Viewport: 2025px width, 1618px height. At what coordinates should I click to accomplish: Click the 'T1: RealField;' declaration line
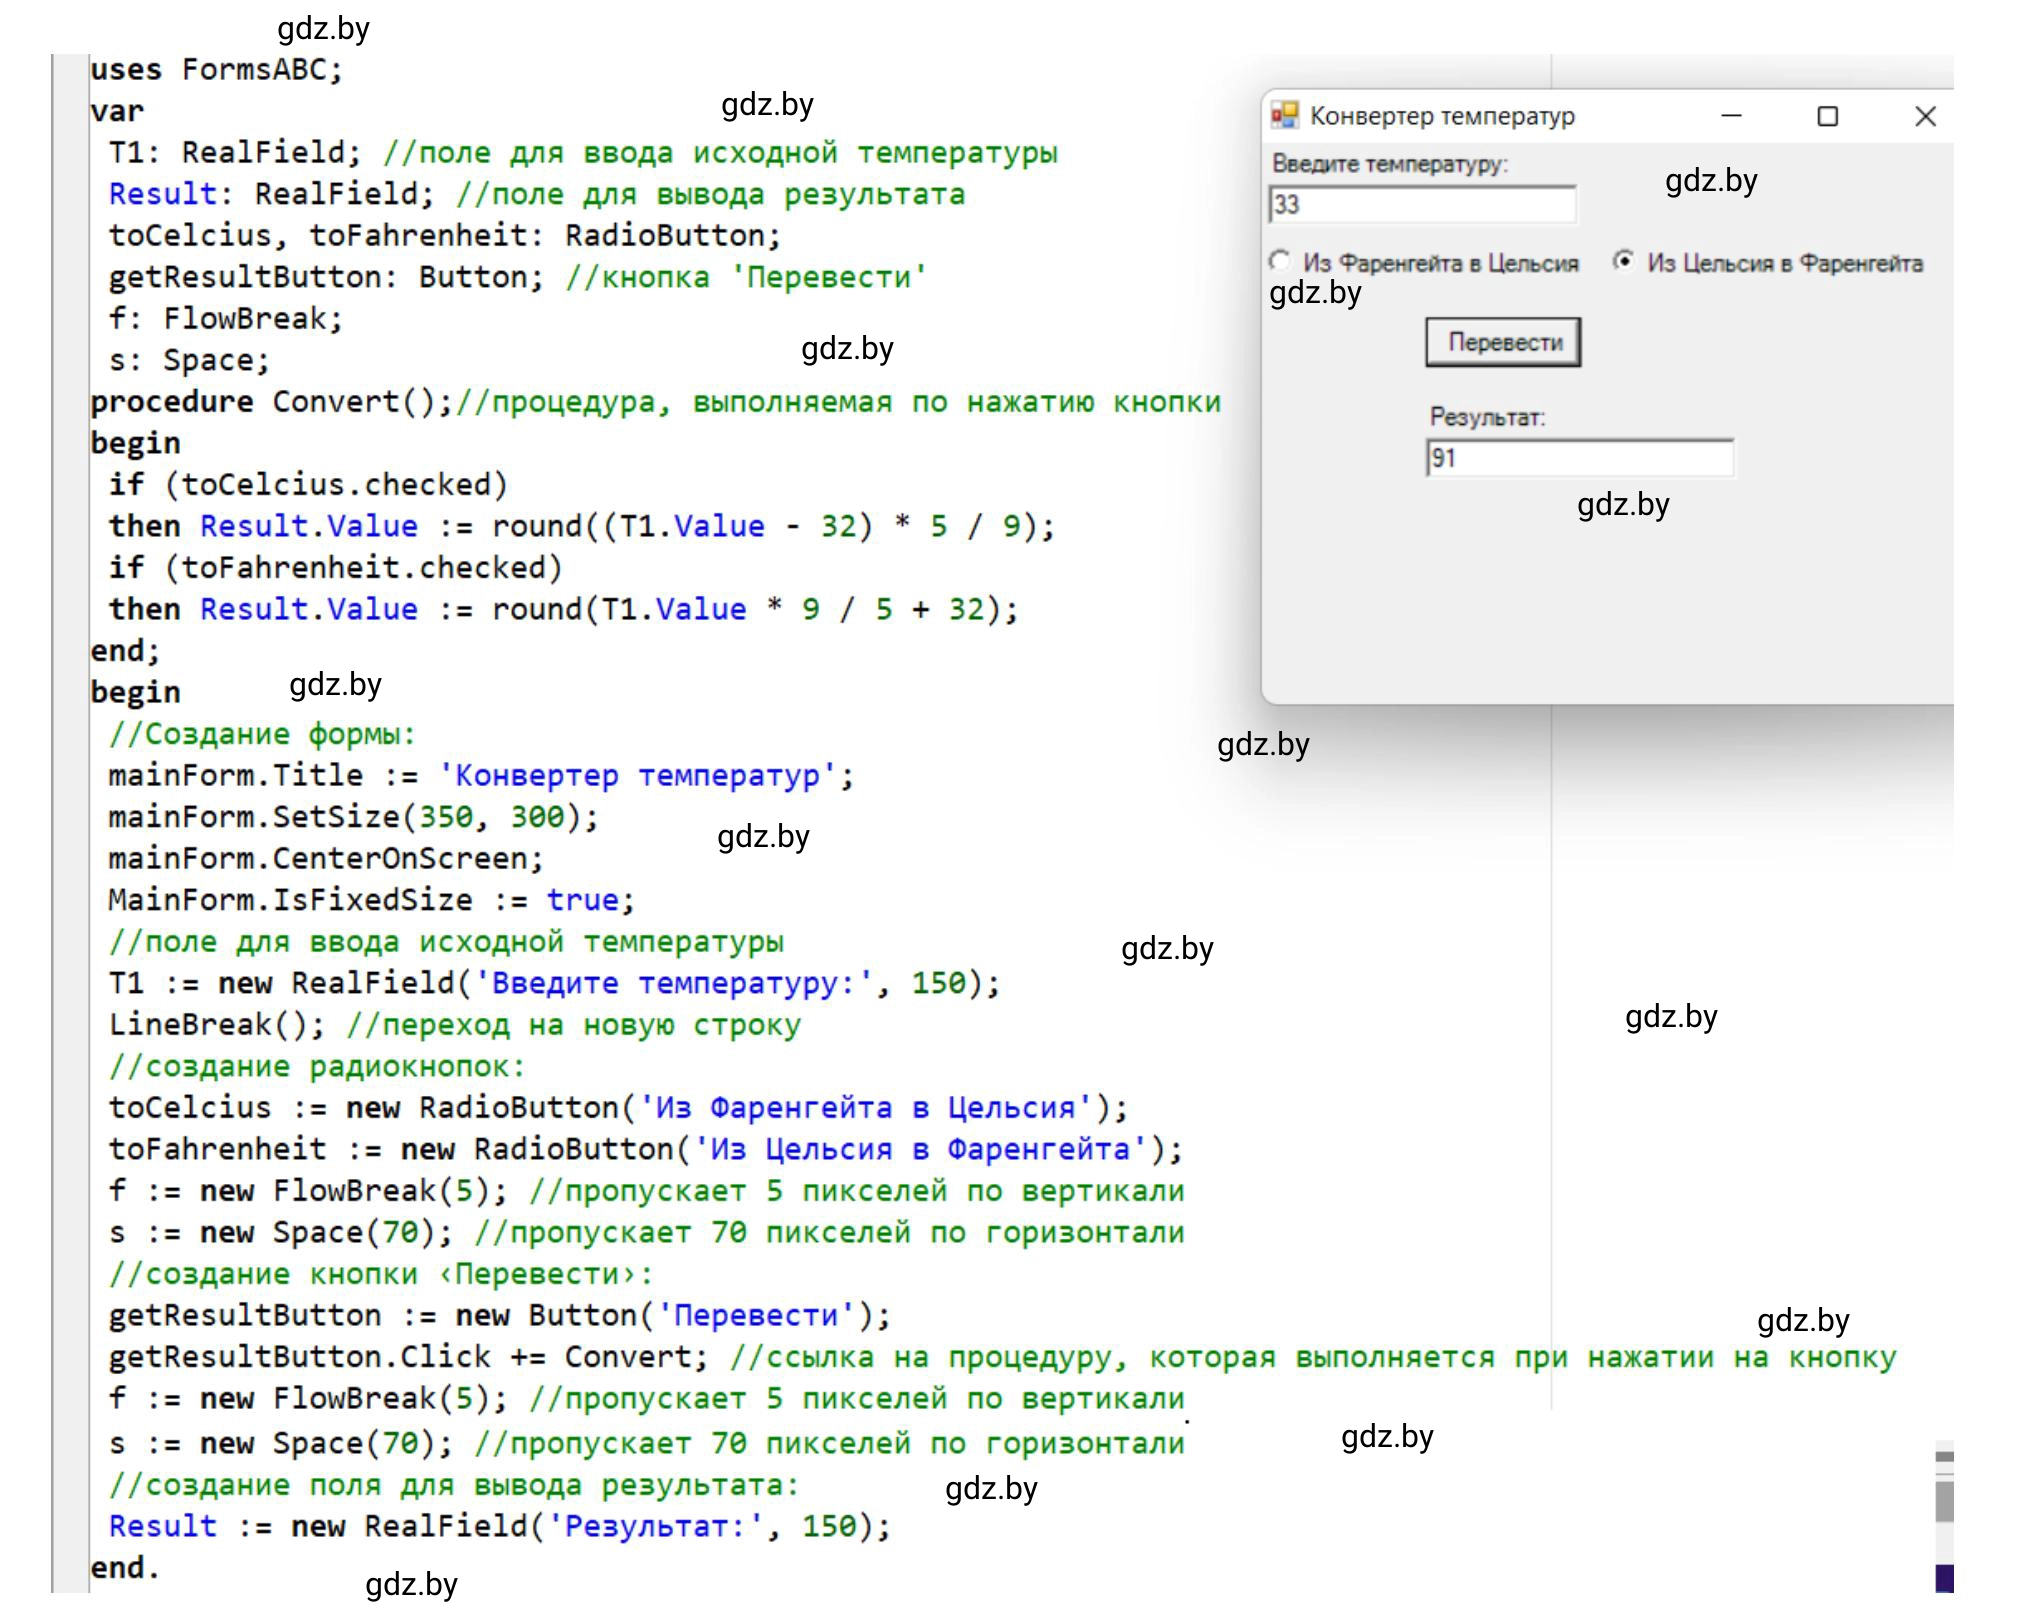point(583,153)
